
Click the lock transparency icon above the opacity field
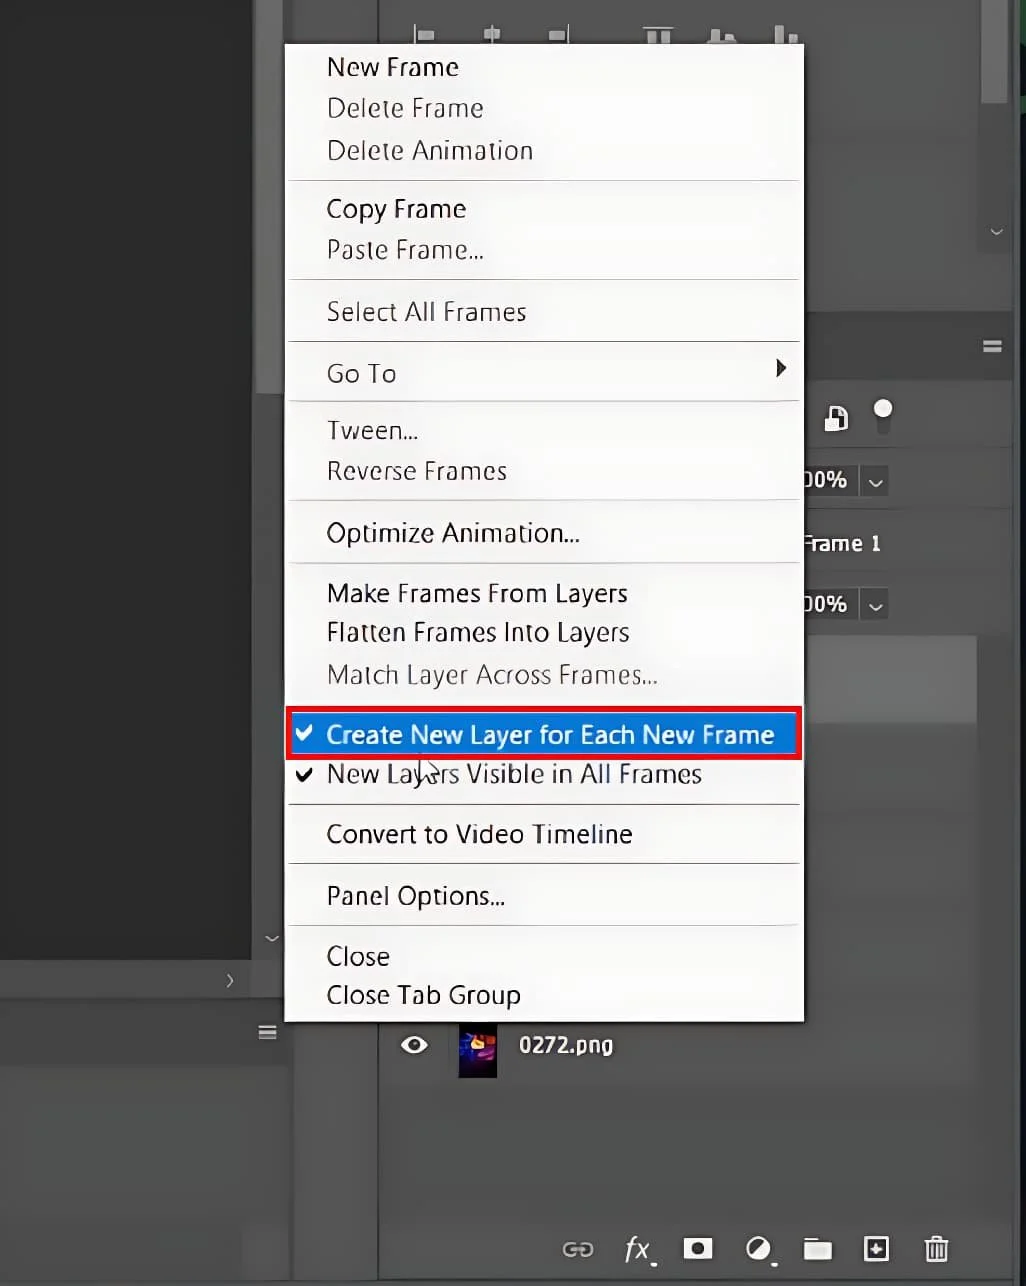pyautogui.click(x=835, y=418)
